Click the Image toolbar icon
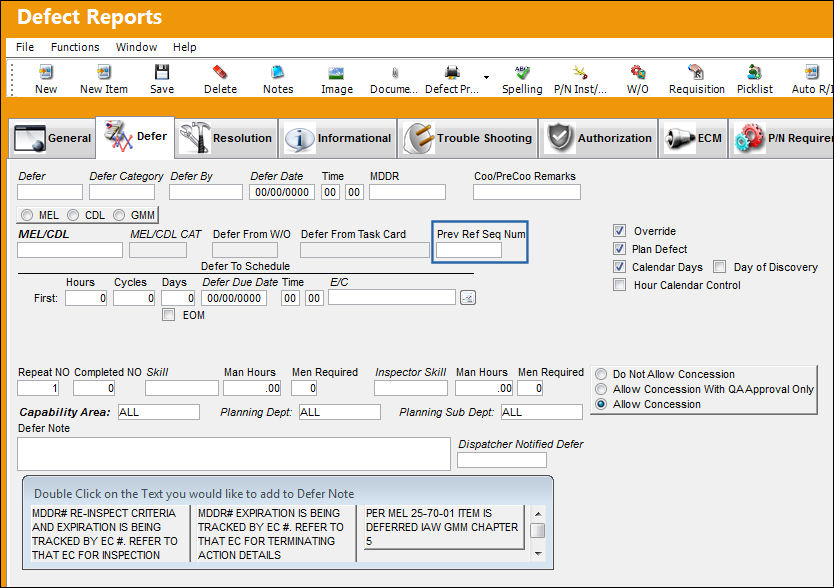 [x=336, y=72]
